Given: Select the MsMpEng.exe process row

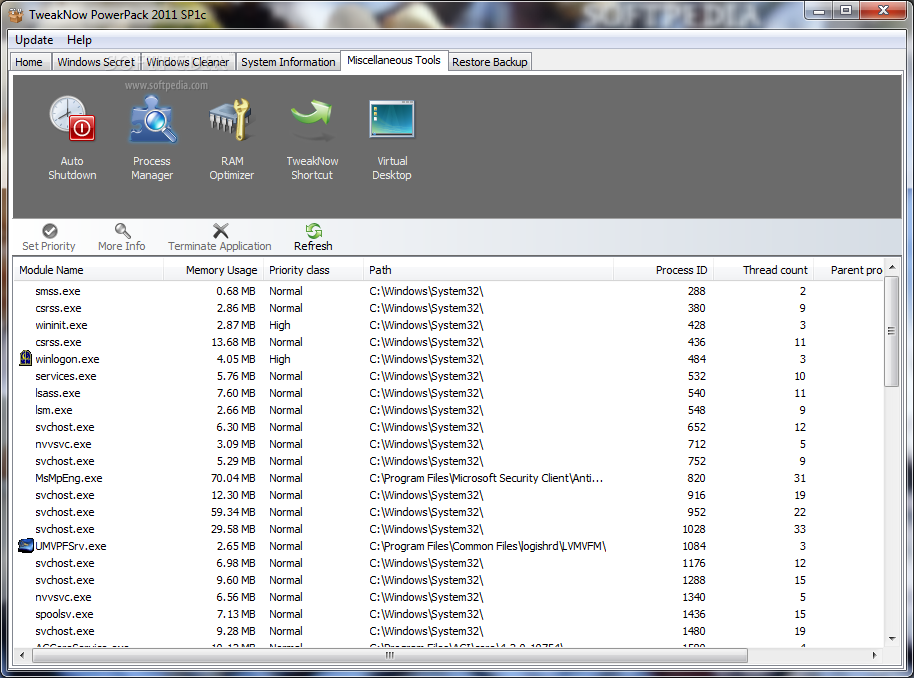Looking at the screenshot, I should tap(449, 478).
